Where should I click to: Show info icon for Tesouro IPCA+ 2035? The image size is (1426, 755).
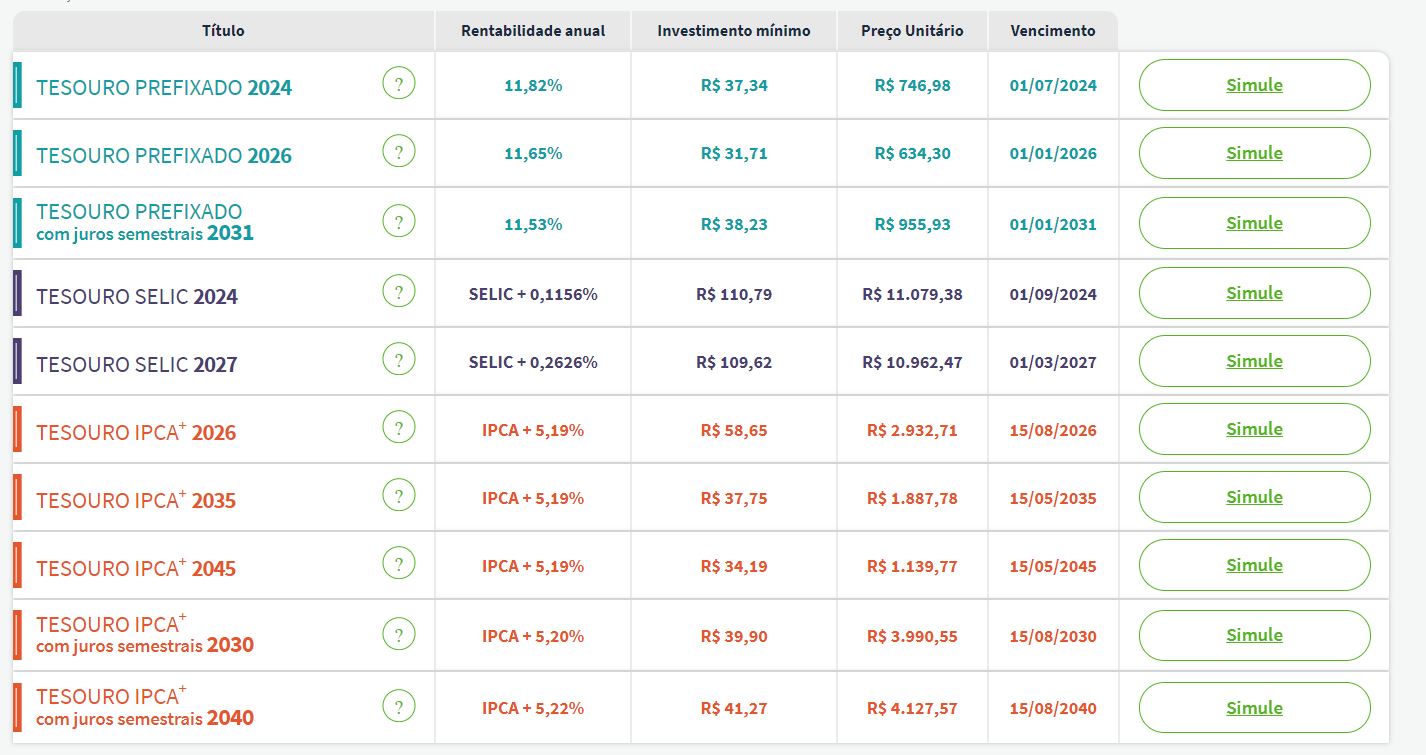pos(398,497)
